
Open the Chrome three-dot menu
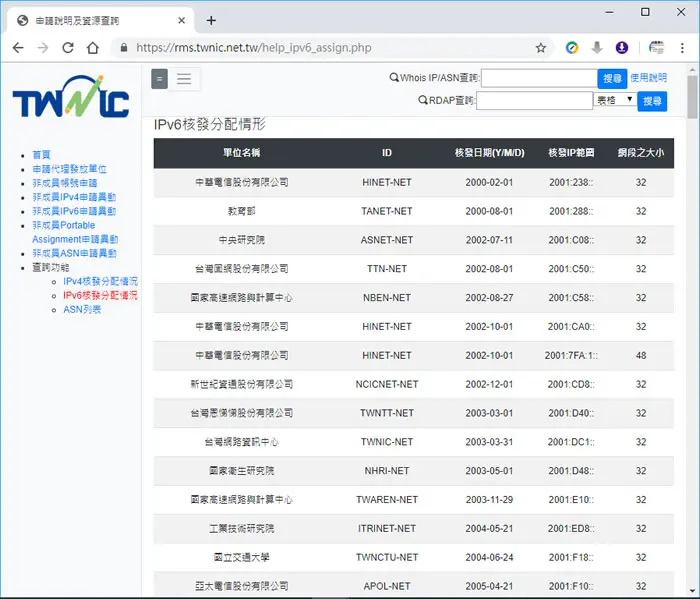(682, 48)
